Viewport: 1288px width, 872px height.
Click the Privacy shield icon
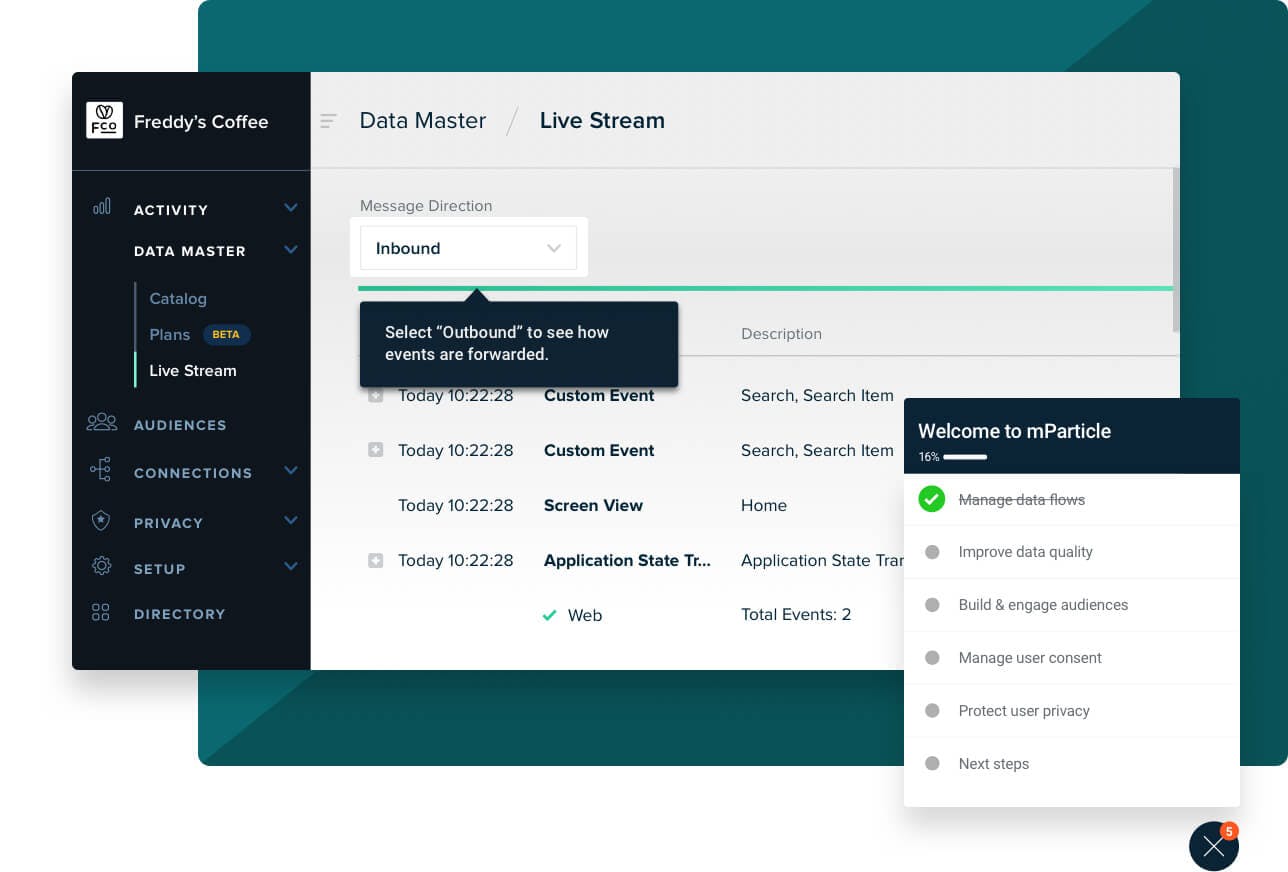101,521
